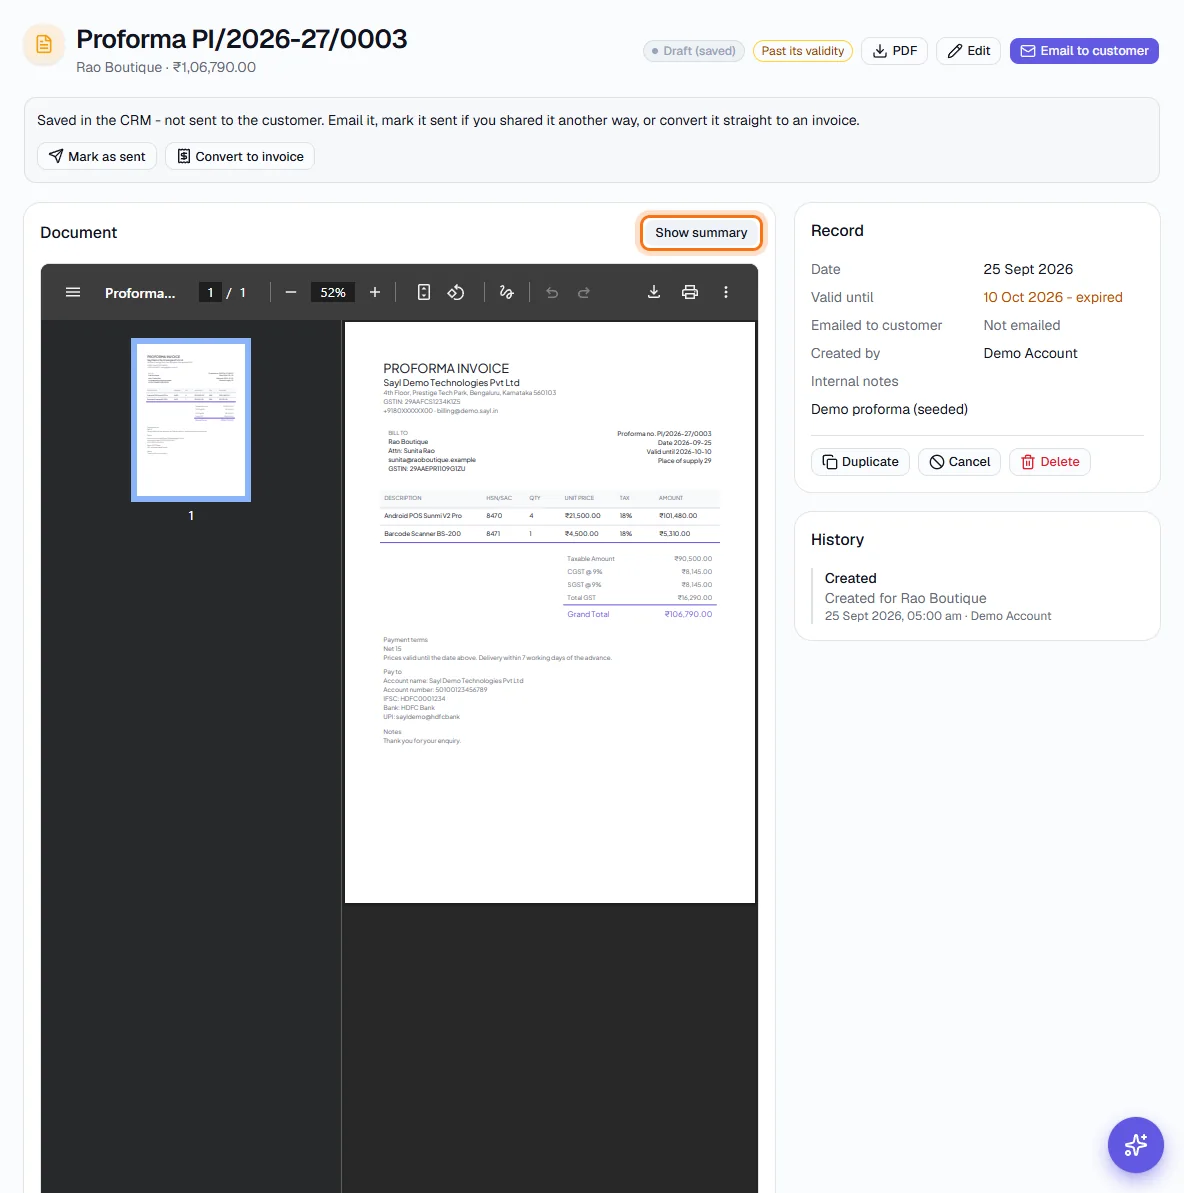Duplicate this proforma record

[860, 462]
